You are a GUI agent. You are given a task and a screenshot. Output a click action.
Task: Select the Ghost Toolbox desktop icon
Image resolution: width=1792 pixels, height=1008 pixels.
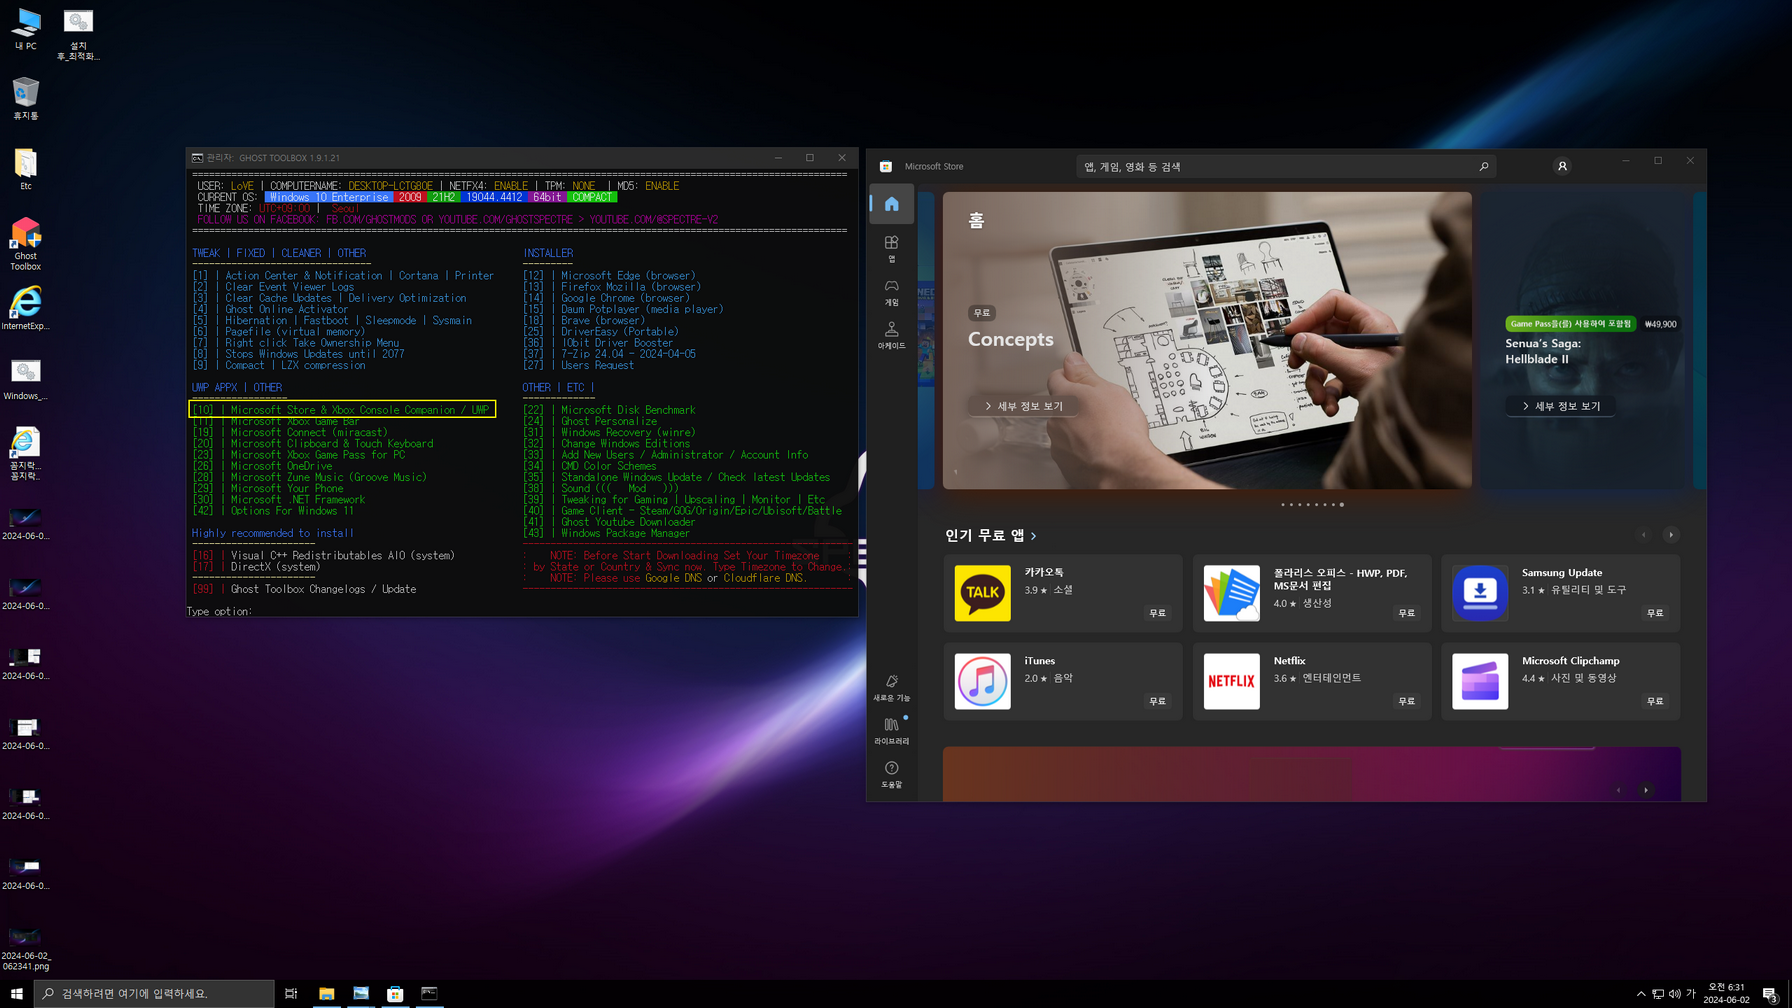coord(25,243)
